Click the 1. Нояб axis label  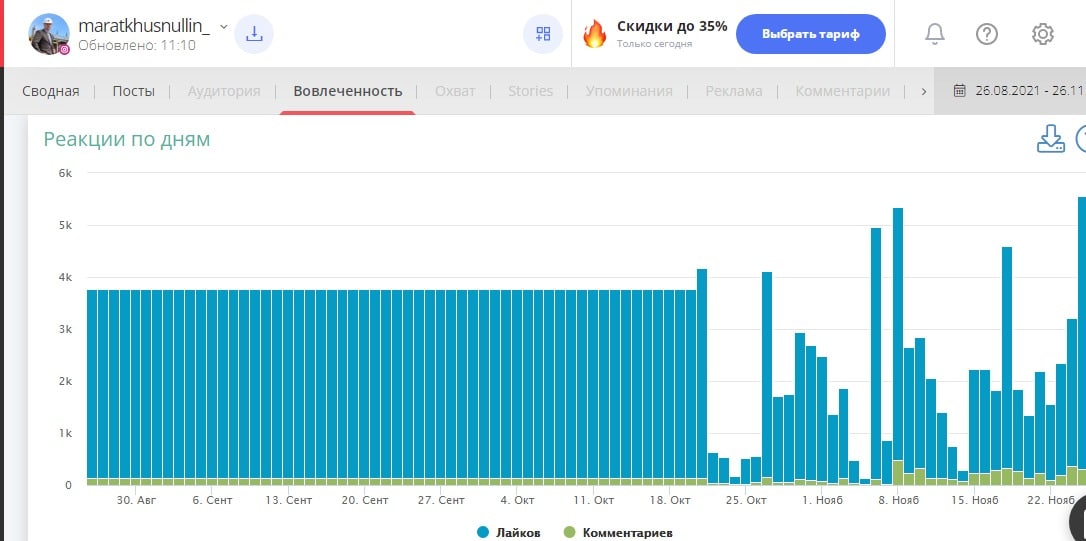coord(821,500)
